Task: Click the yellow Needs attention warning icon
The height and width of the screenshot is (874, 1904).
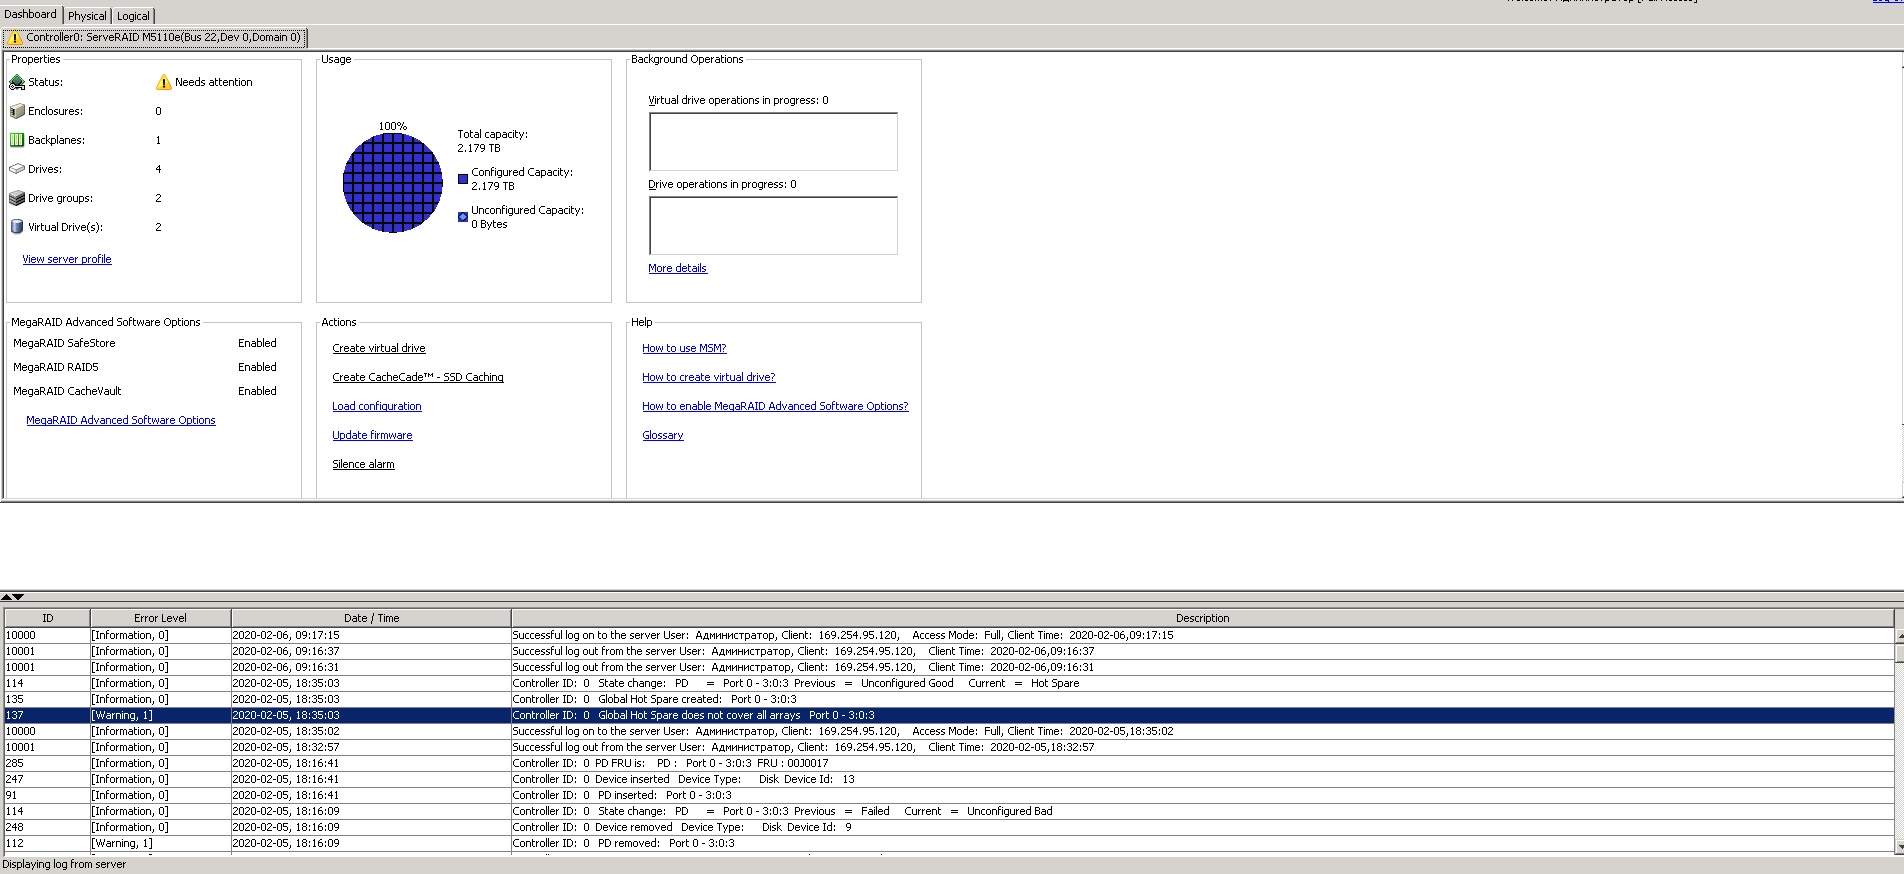Action: tap(164, 82)
